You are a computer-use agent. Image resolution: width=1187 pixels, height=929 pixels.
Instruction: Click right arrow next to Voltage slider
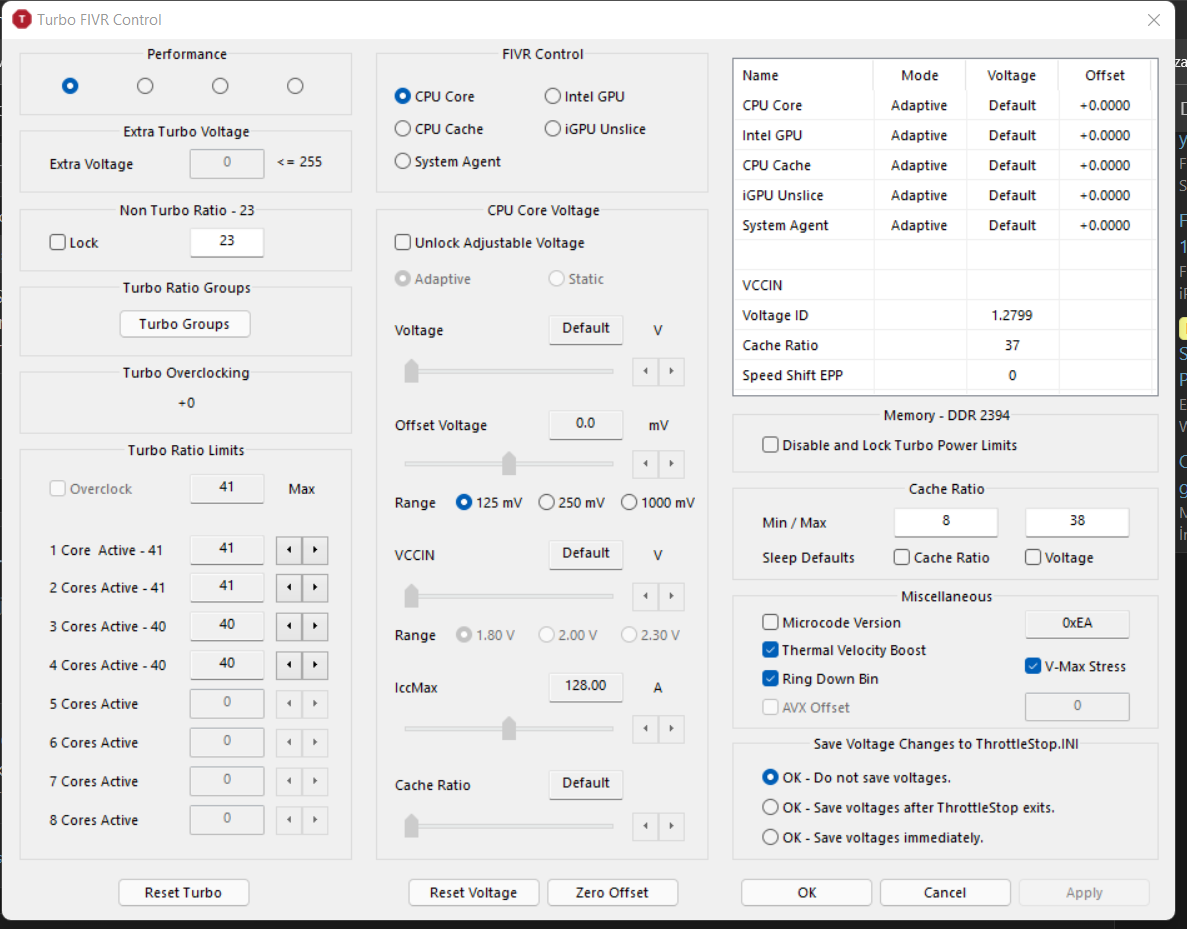[x=671, y=371]
